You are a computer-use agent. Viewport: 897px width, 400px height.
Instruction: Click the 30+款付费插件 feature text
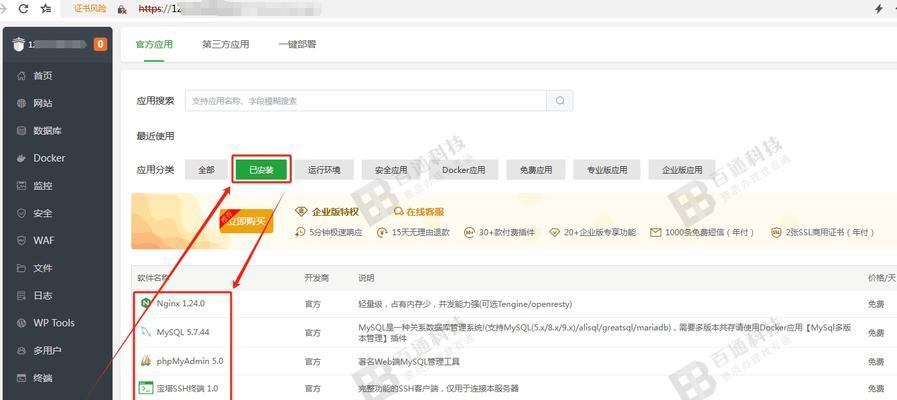coord(506,232)
